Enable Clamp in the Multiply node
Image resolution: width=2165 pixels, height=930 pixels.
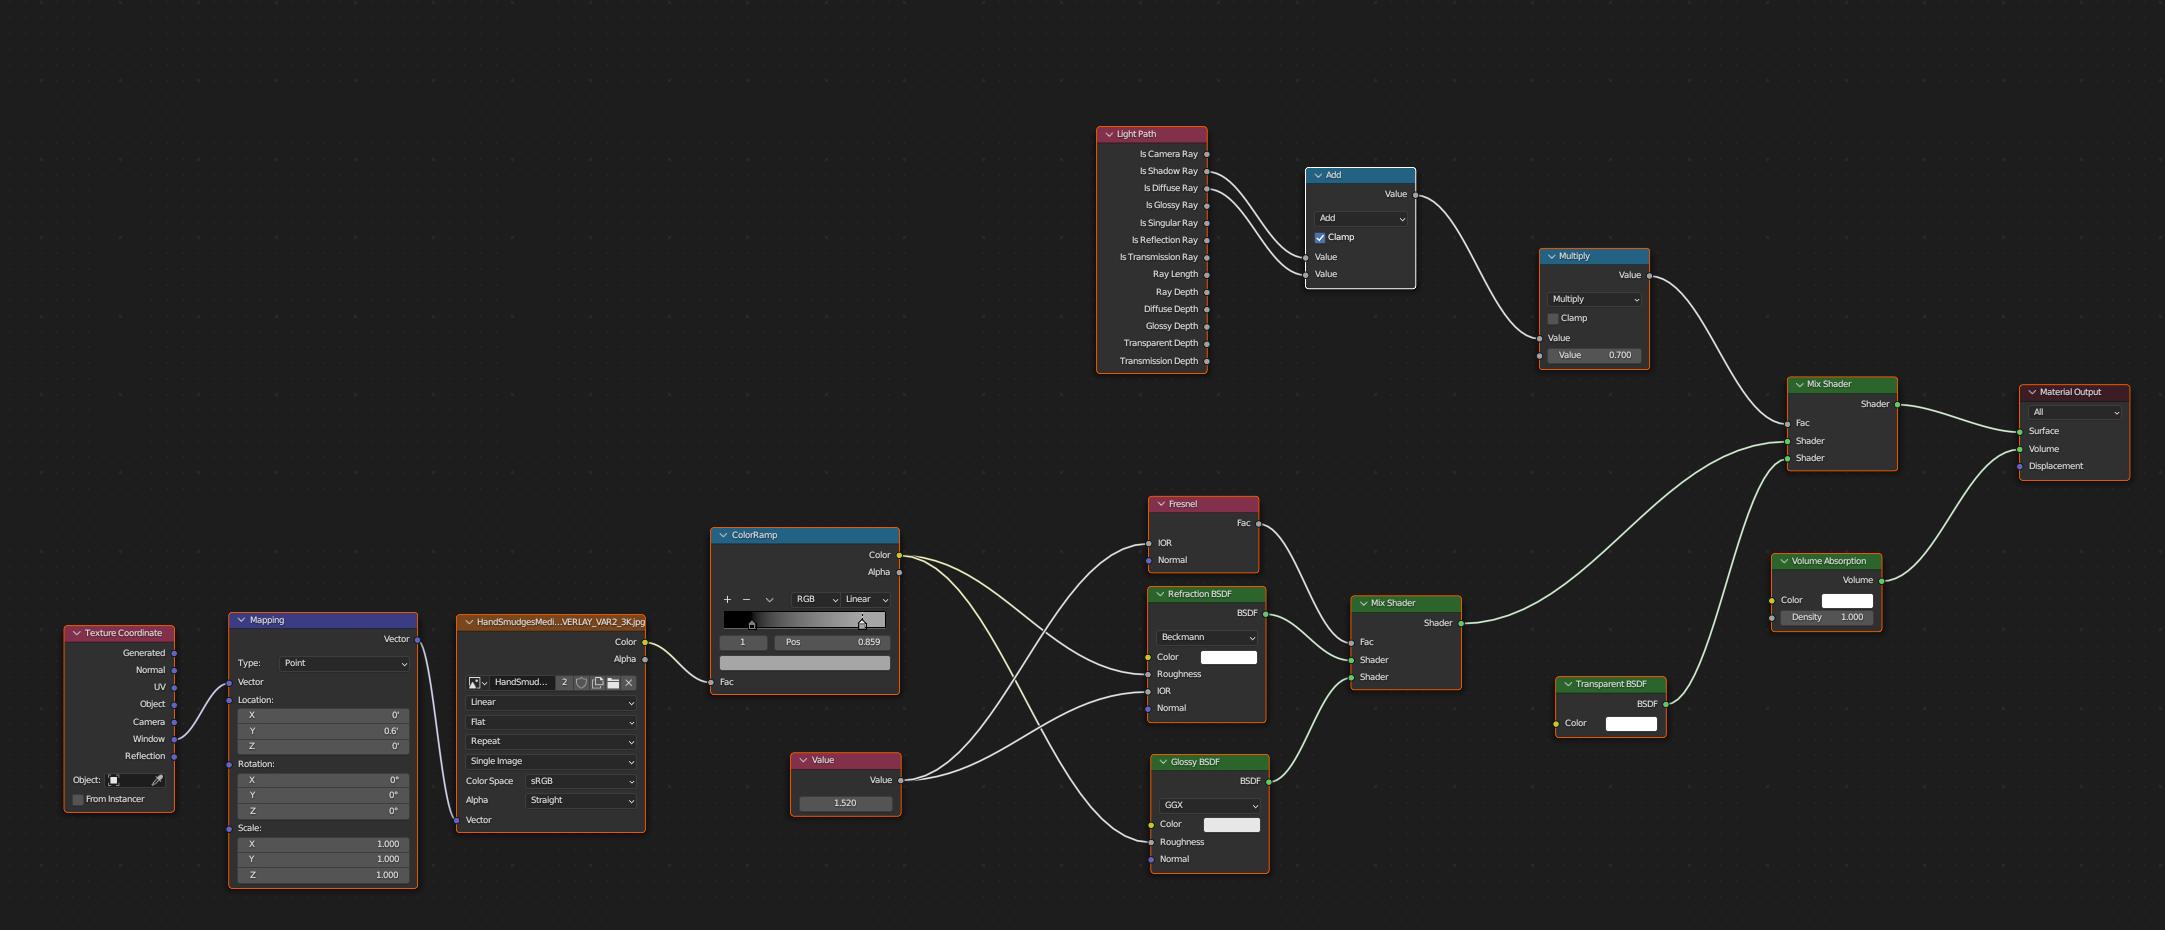1553,318
